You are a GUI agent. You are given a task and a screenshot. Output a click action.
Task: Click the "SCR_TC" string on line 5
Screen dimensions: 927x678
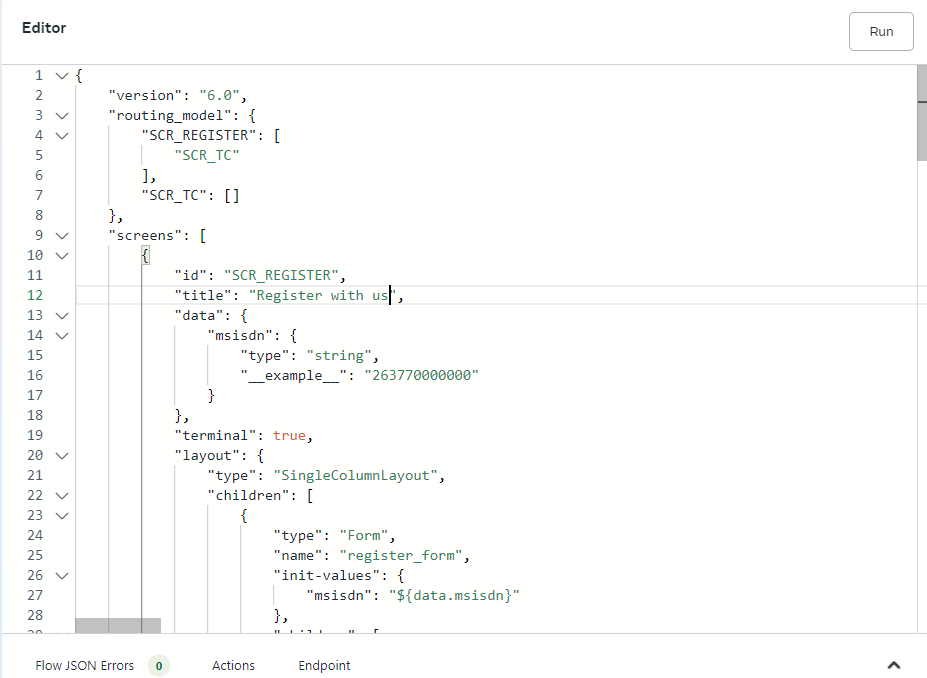coord(207,155)
